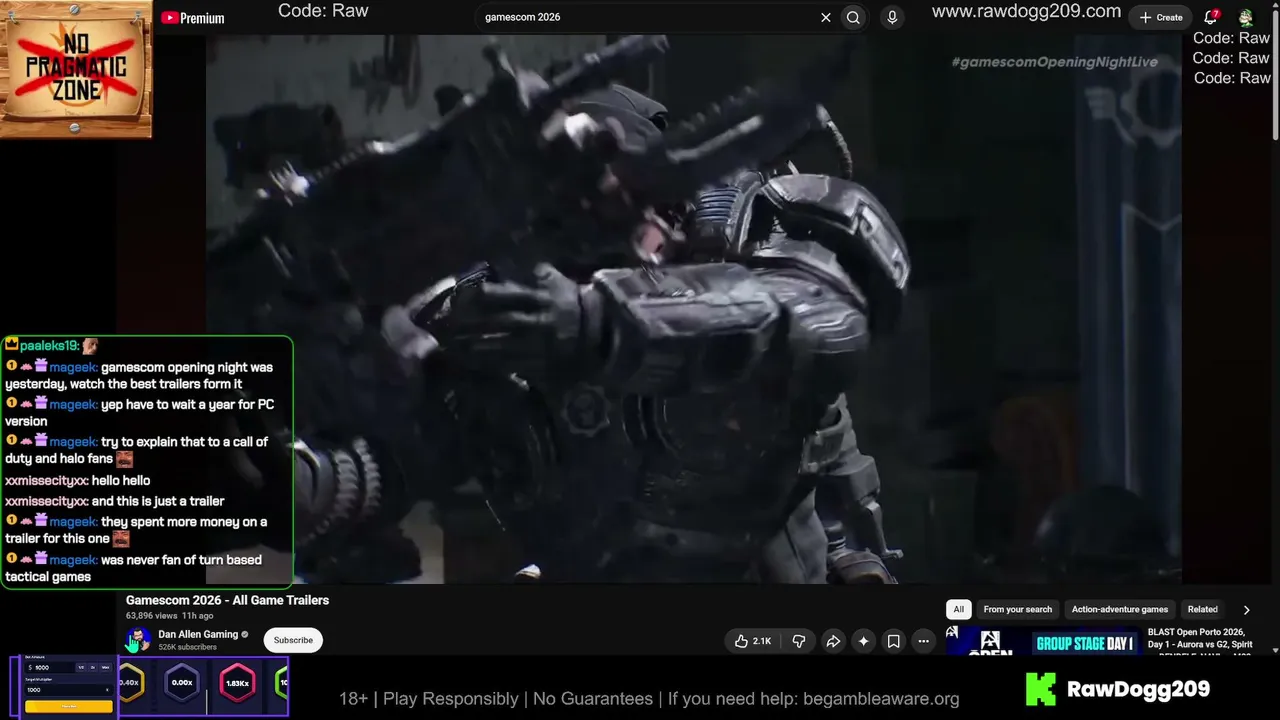Click the chat message "hello hello"
This screenshot has width=1280, height=720.
[120, 480]
